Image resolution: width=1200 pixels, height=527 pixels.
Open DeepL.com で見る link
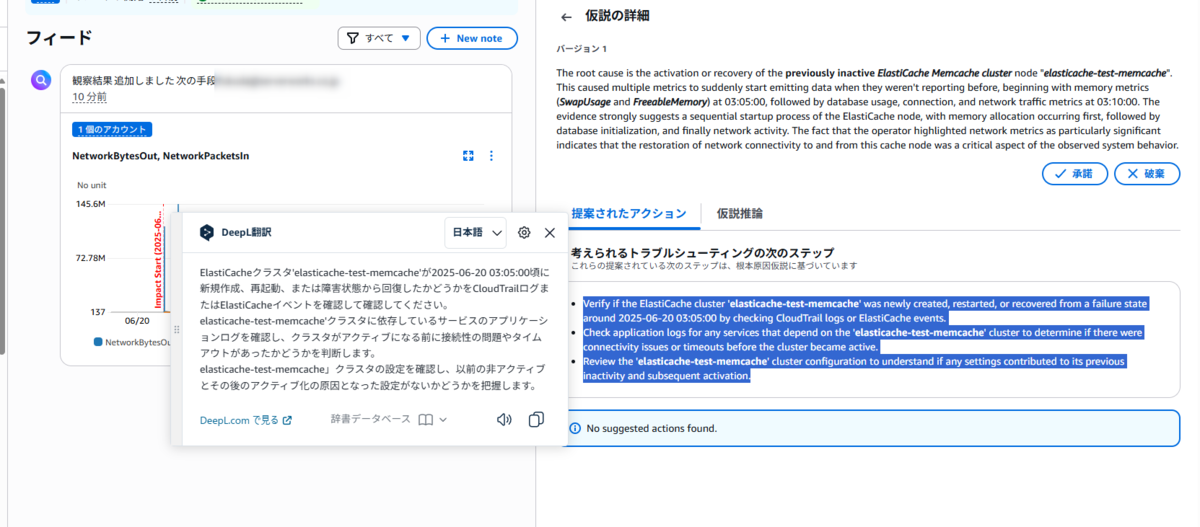246,420
